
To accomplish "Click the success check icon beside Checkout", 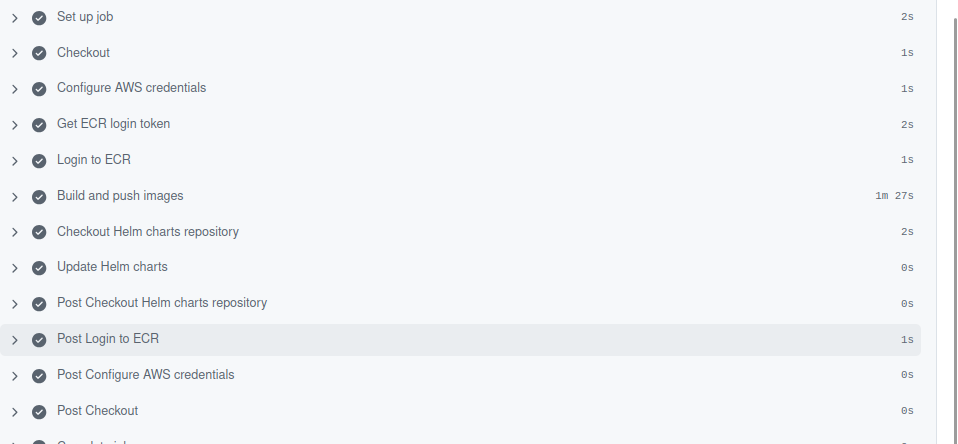I will coord(39,53).
